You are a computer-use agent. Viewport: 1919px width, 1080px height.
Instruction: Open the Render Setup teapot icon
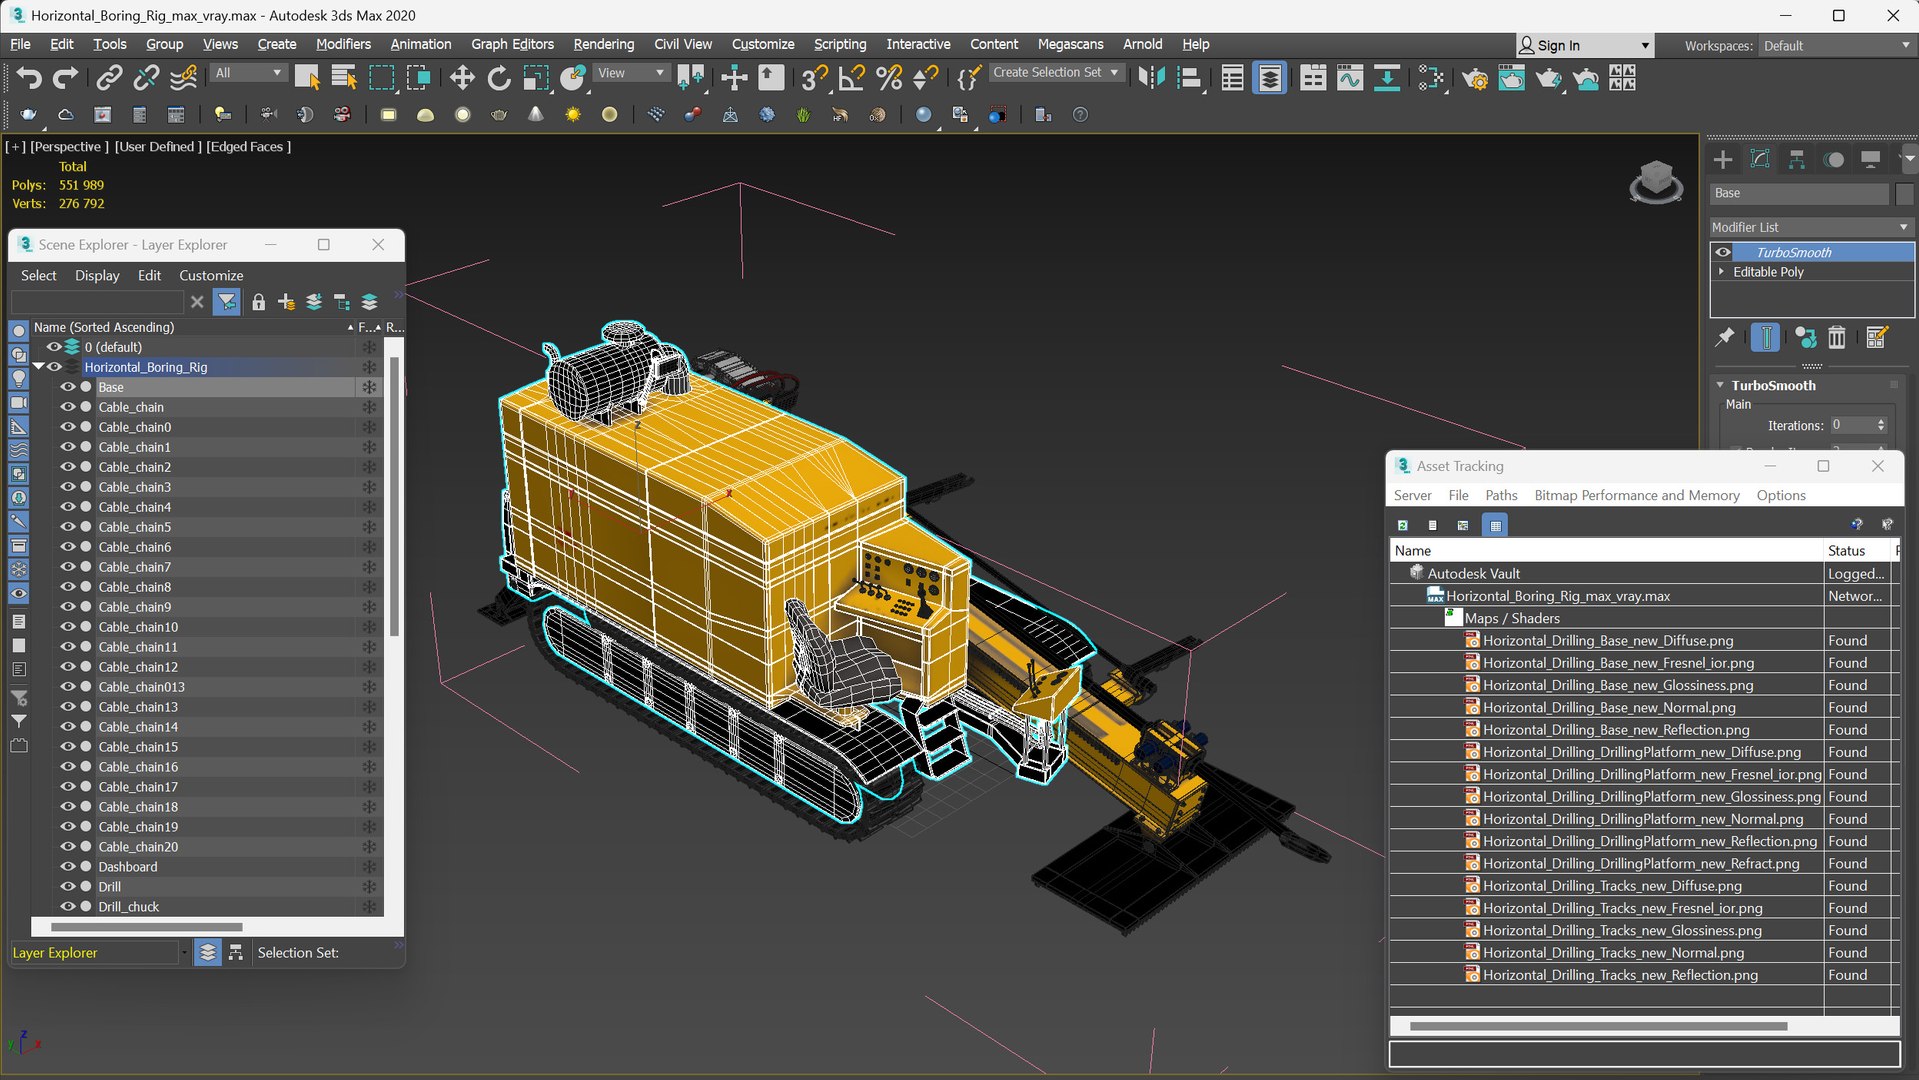coord(1474,78)
